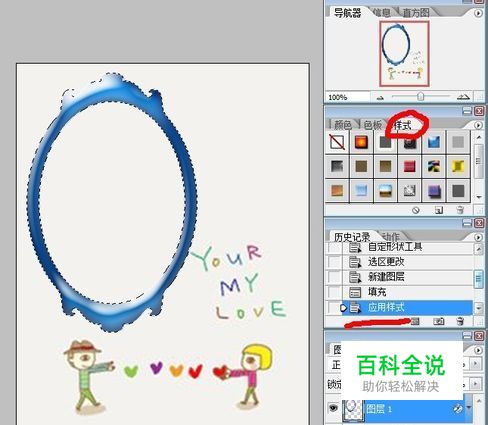Screen dimensions: 488x425
Task: Apply the pale blue sky style swatch
Action: click(361, 191)
